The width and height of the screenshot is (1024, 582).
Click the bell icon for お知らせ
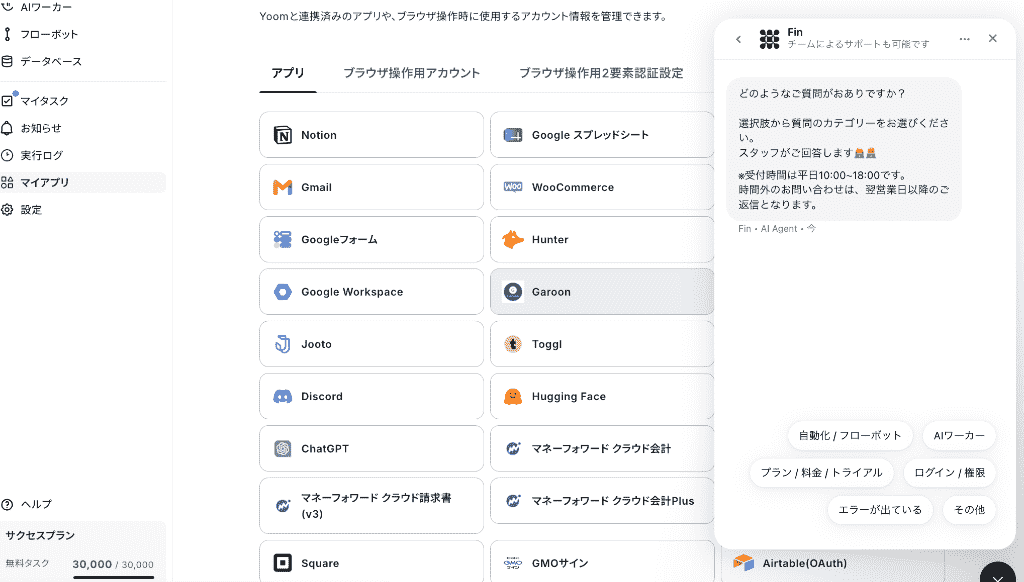(7, 128)
